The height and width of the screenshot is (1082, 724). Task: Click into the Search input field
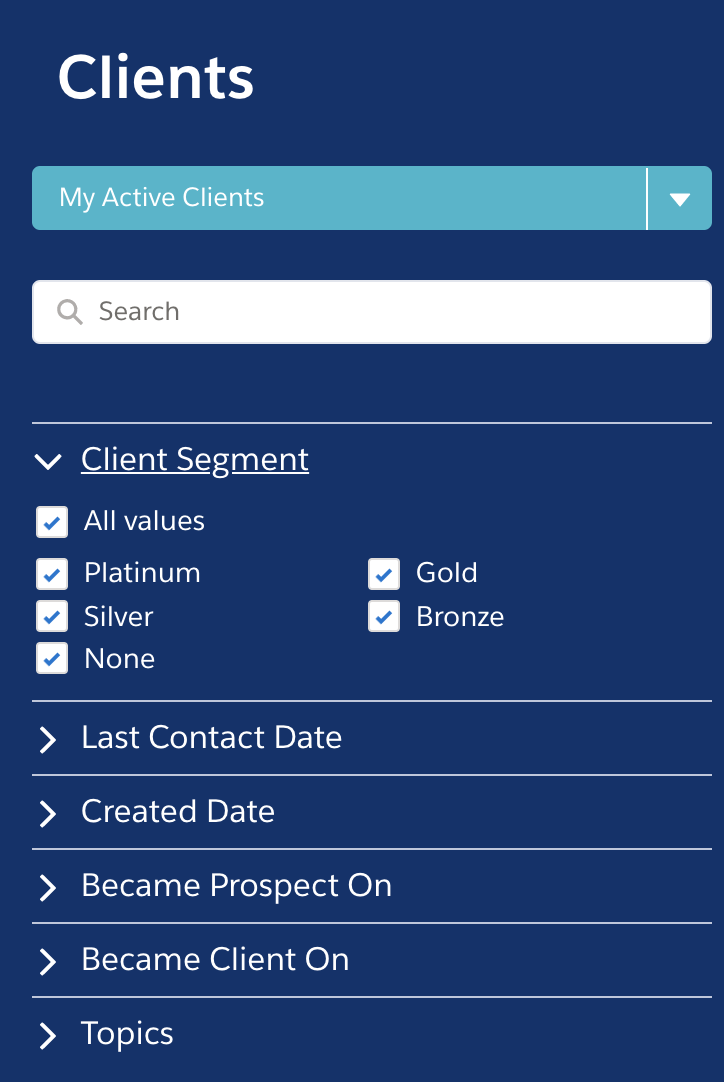click(x=372, y=312)
